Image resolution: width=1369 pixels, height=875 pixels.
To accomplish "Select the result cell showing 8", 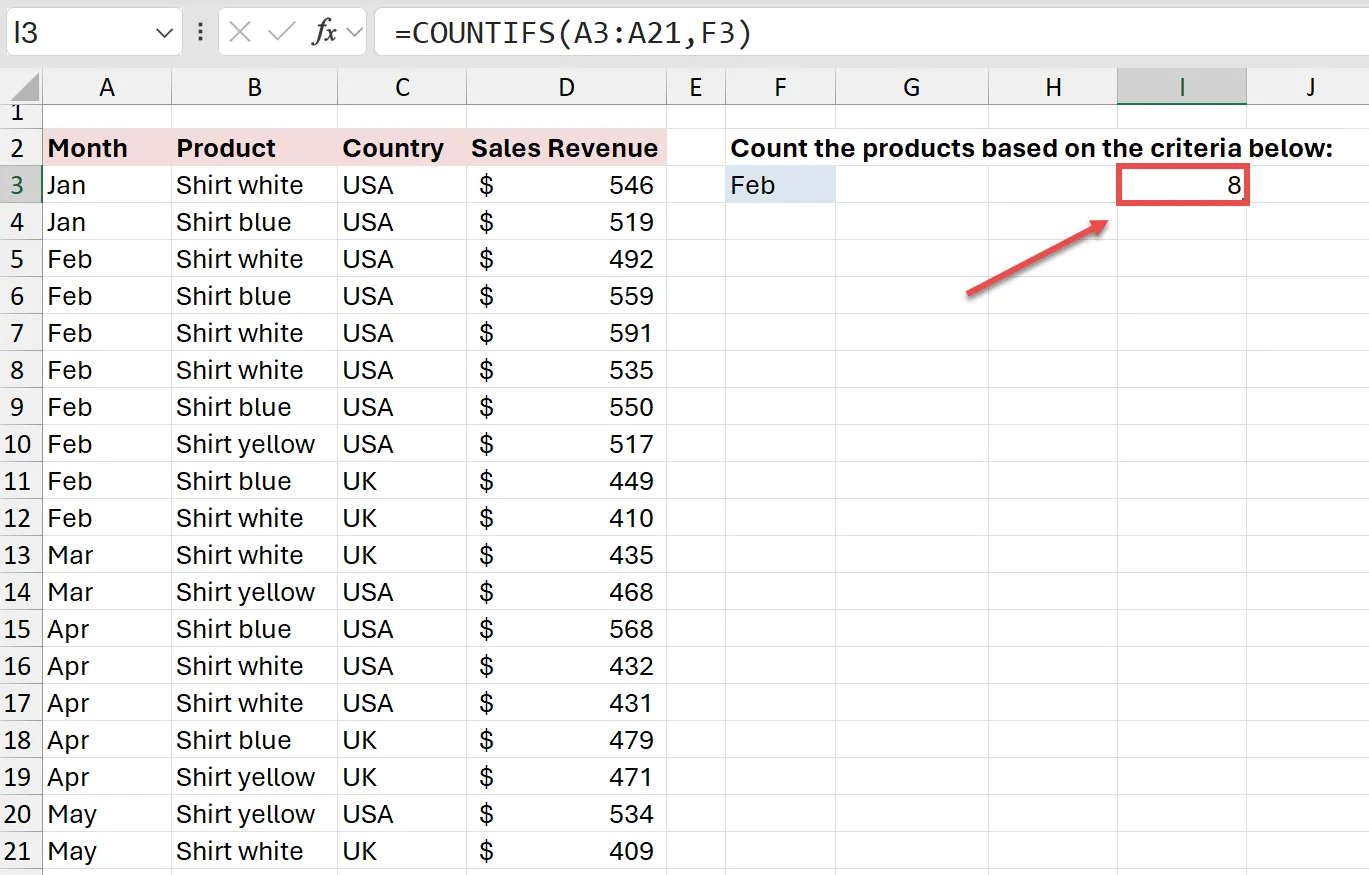I will coord(1182,185).
